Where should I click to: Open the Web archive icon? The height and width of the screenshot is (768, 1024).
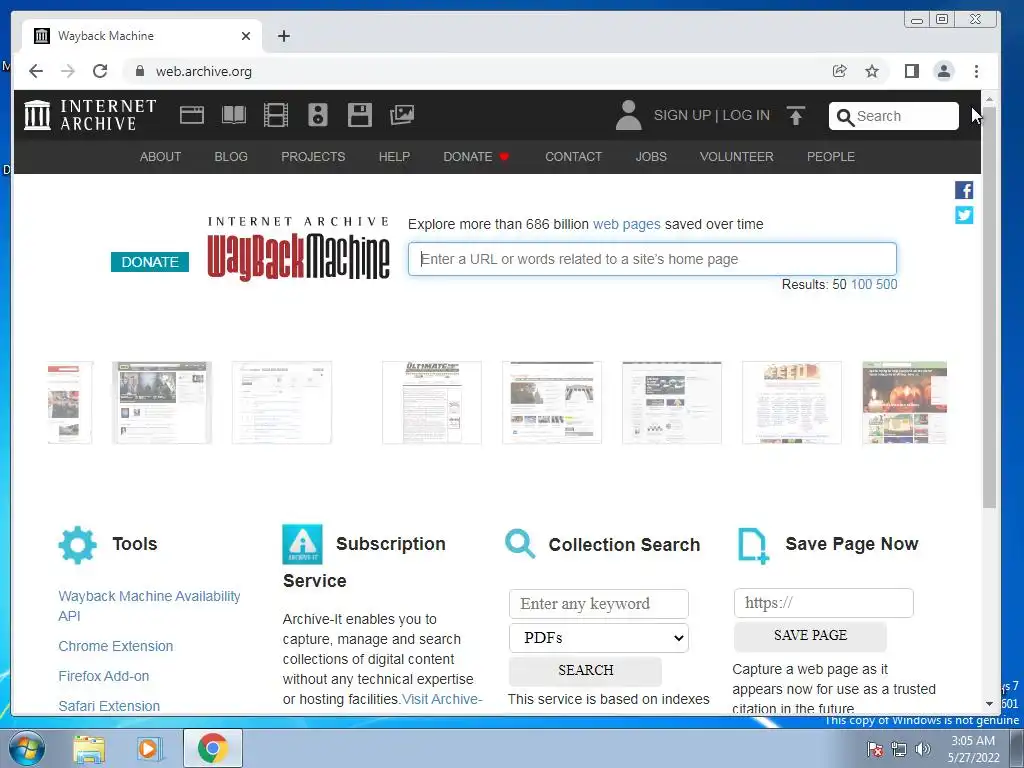[191, 115]
